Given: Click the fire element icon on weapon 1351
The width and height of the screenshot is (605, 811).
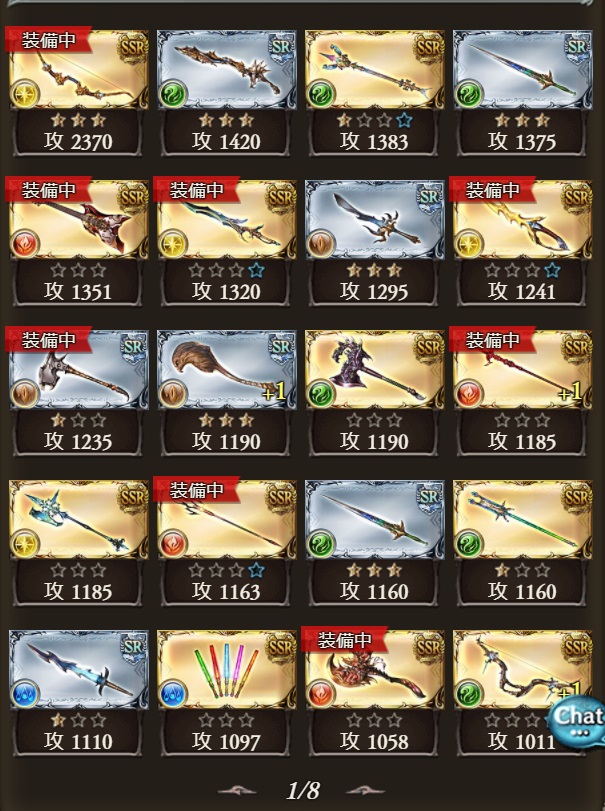Looking at the screenshot, I should [24, 244].
